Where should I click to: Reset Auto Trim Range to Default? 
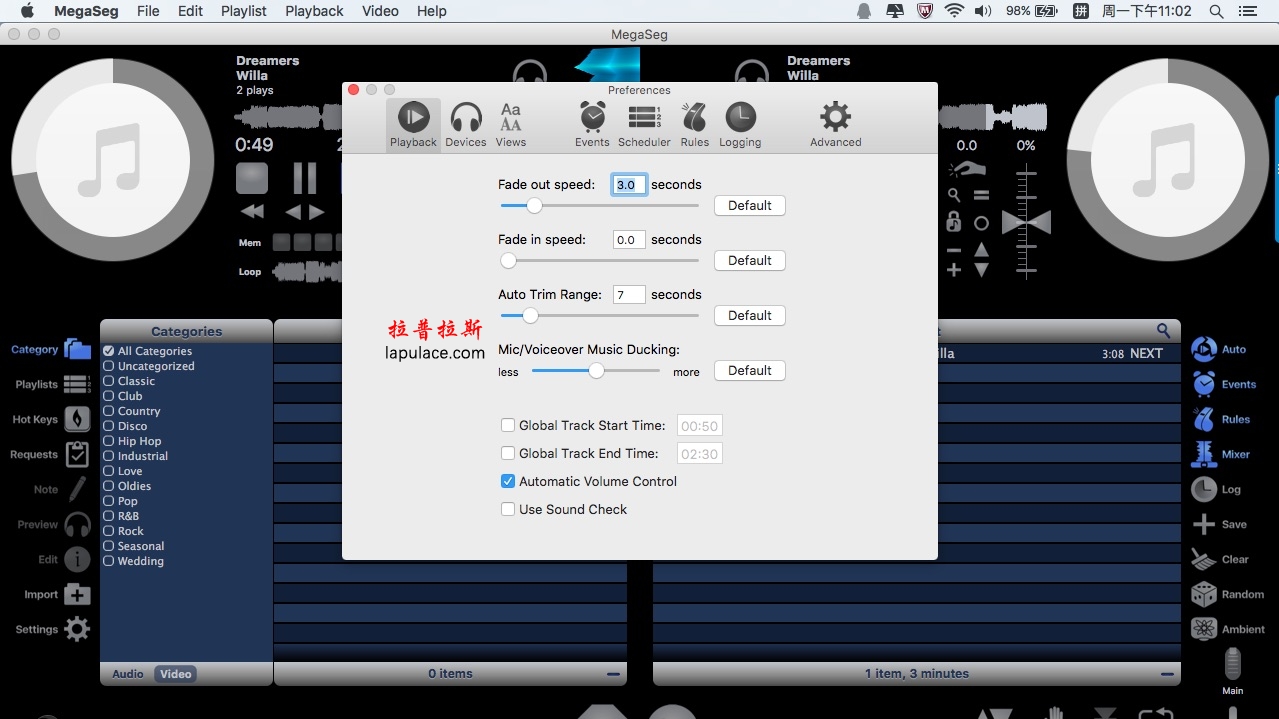(750, 316)
